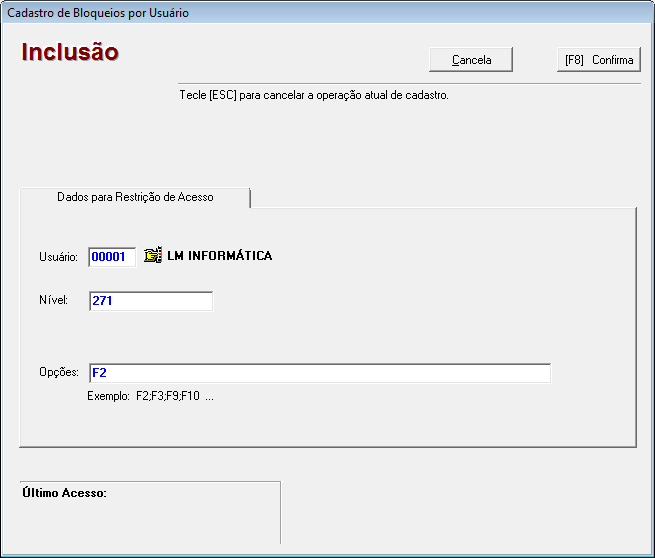Click the LM INFORMÁTICA user name text
Viewport: 655px width, 558px height.
coord(219,256)
